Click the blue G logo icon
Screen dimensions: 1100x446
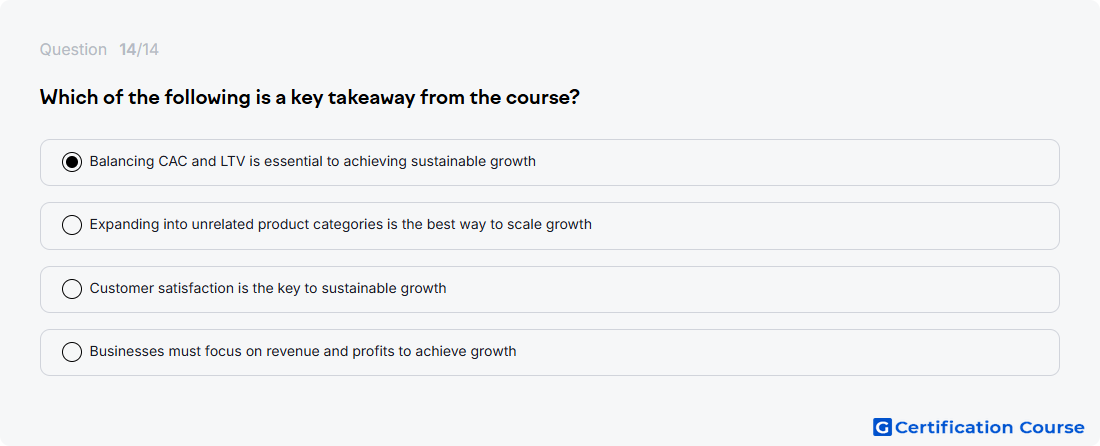click(882, 427)
